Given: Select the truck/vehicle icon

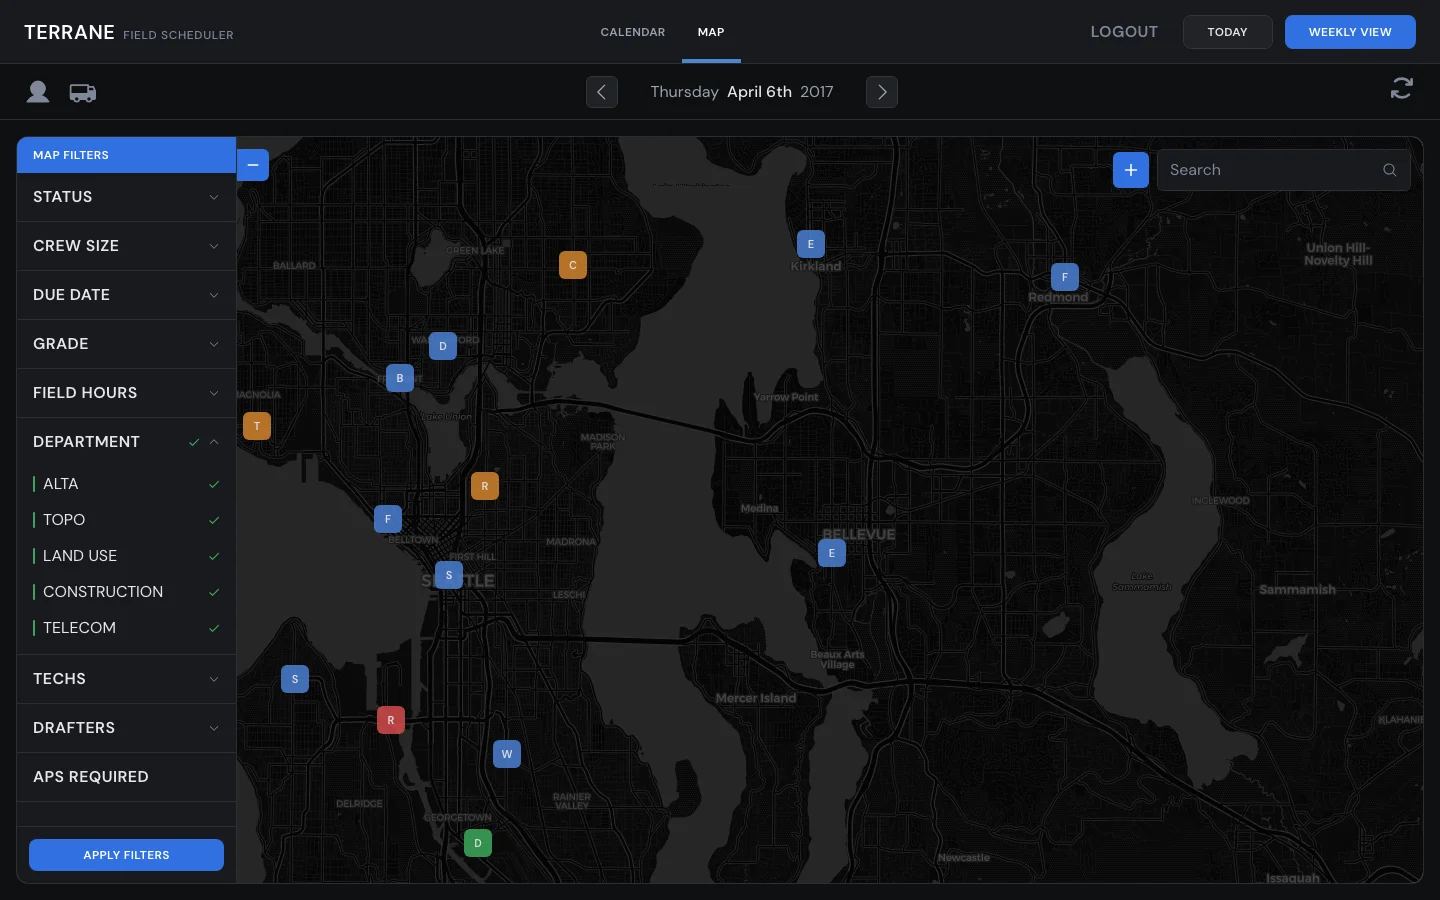Looking at the screenshot, I should click(x=82, y=92).
